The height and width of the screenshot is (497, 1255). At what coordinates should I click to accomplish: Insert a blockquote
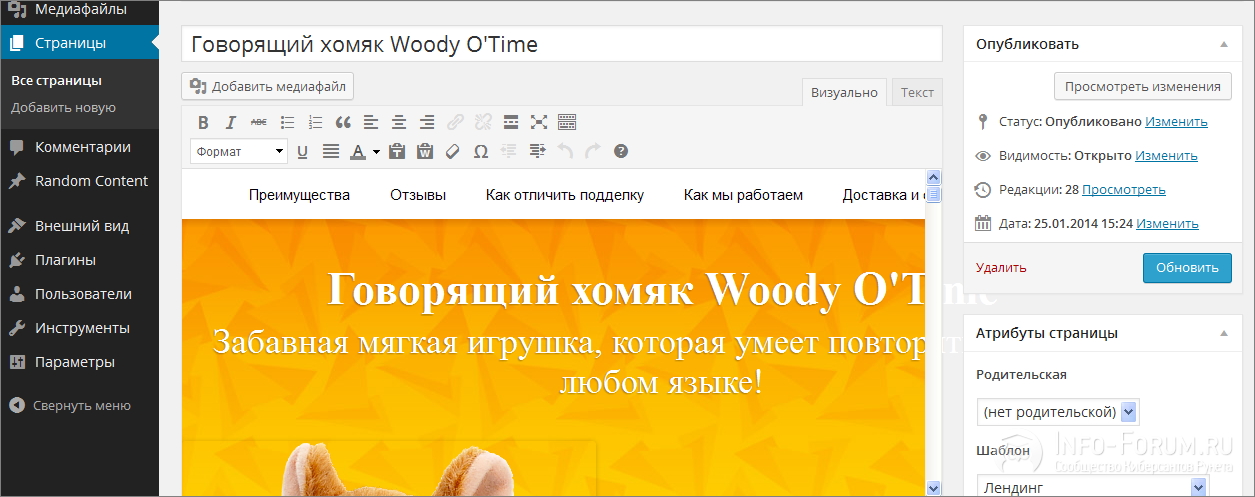tap(343, 122)
